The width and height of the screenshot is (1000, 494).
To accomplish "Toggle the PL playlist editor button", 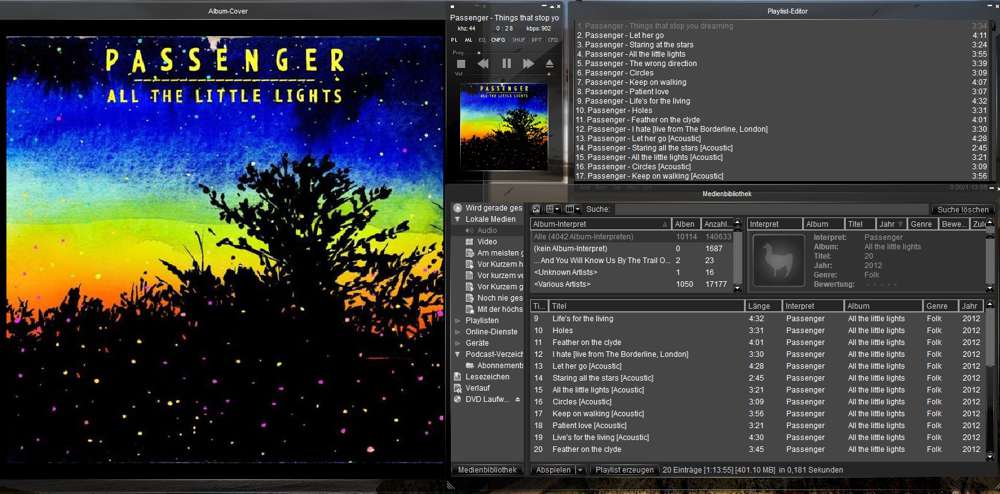I will point(455,40).
